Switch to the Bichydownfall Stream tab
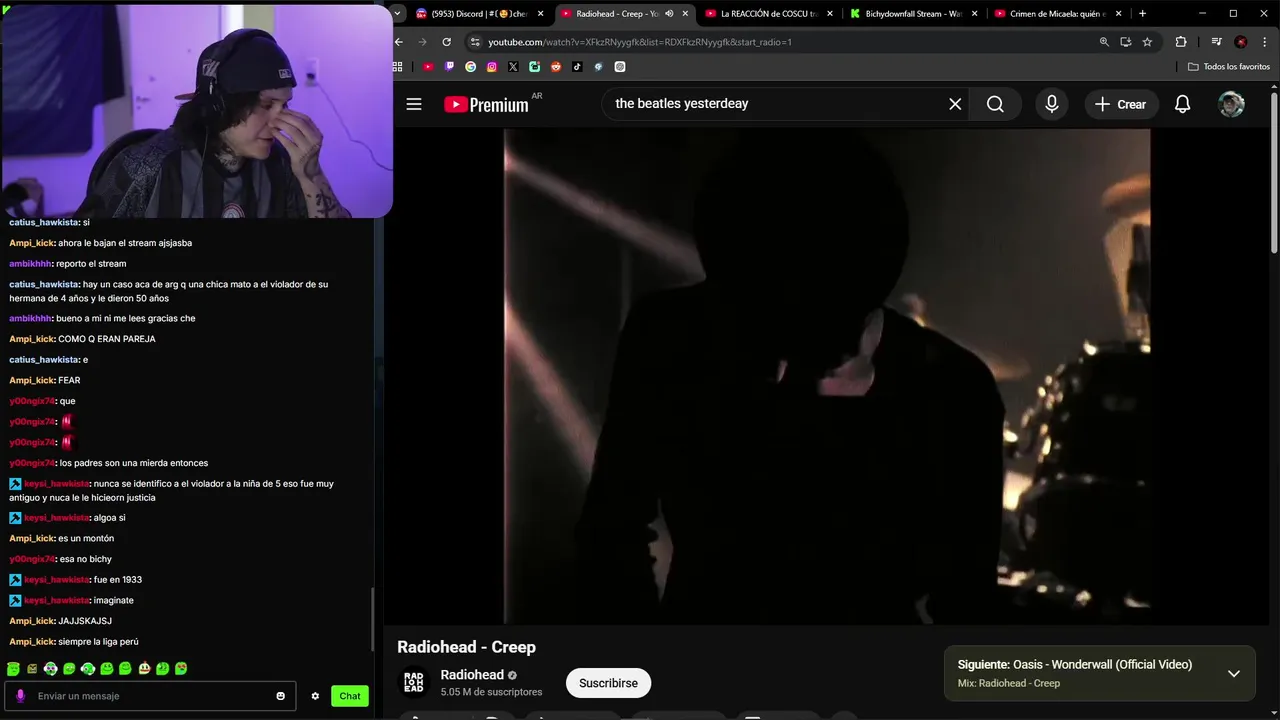This screenshot has height=720, width=1280. [x=915, y=14]
